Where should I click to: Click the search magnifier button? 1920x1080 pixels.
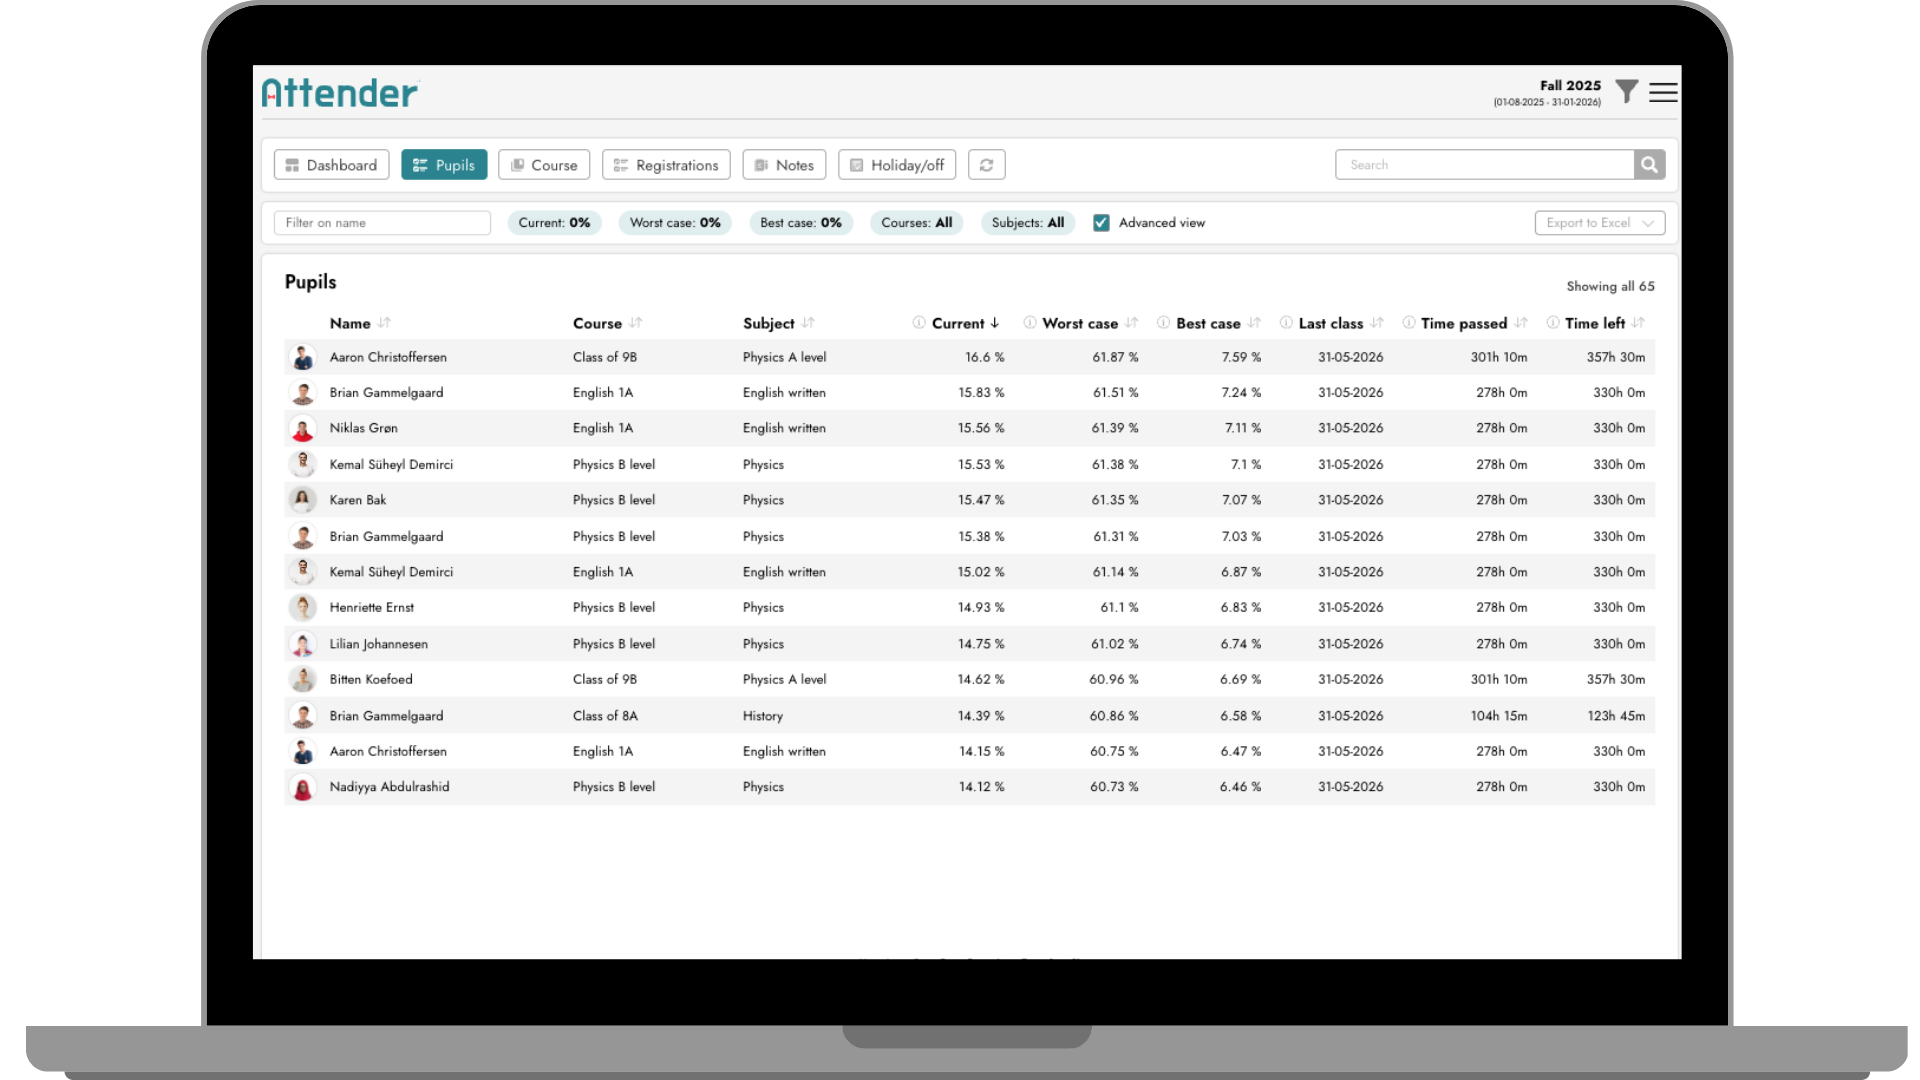tap(1649, 165)
